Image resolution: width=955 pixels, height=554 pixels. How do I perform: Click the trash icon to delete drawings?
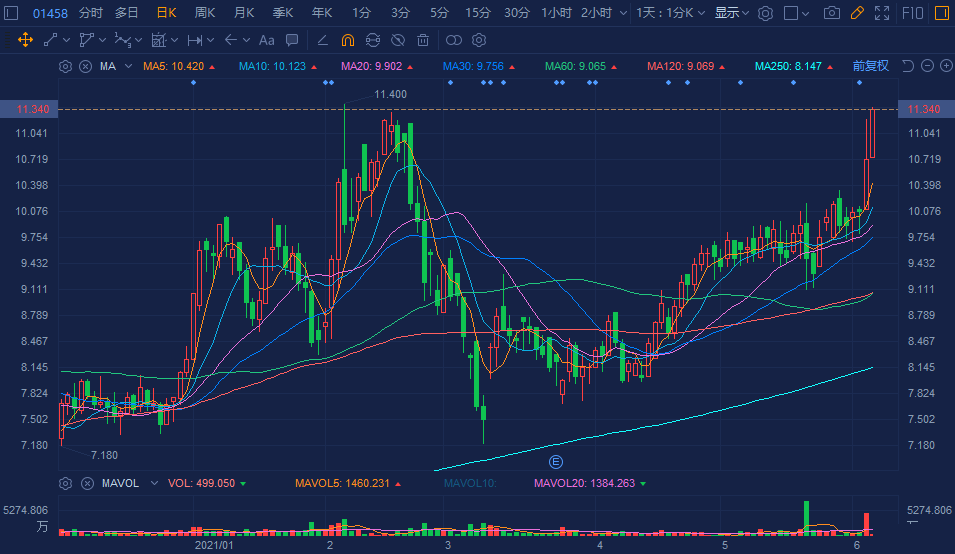click(423, 40)
